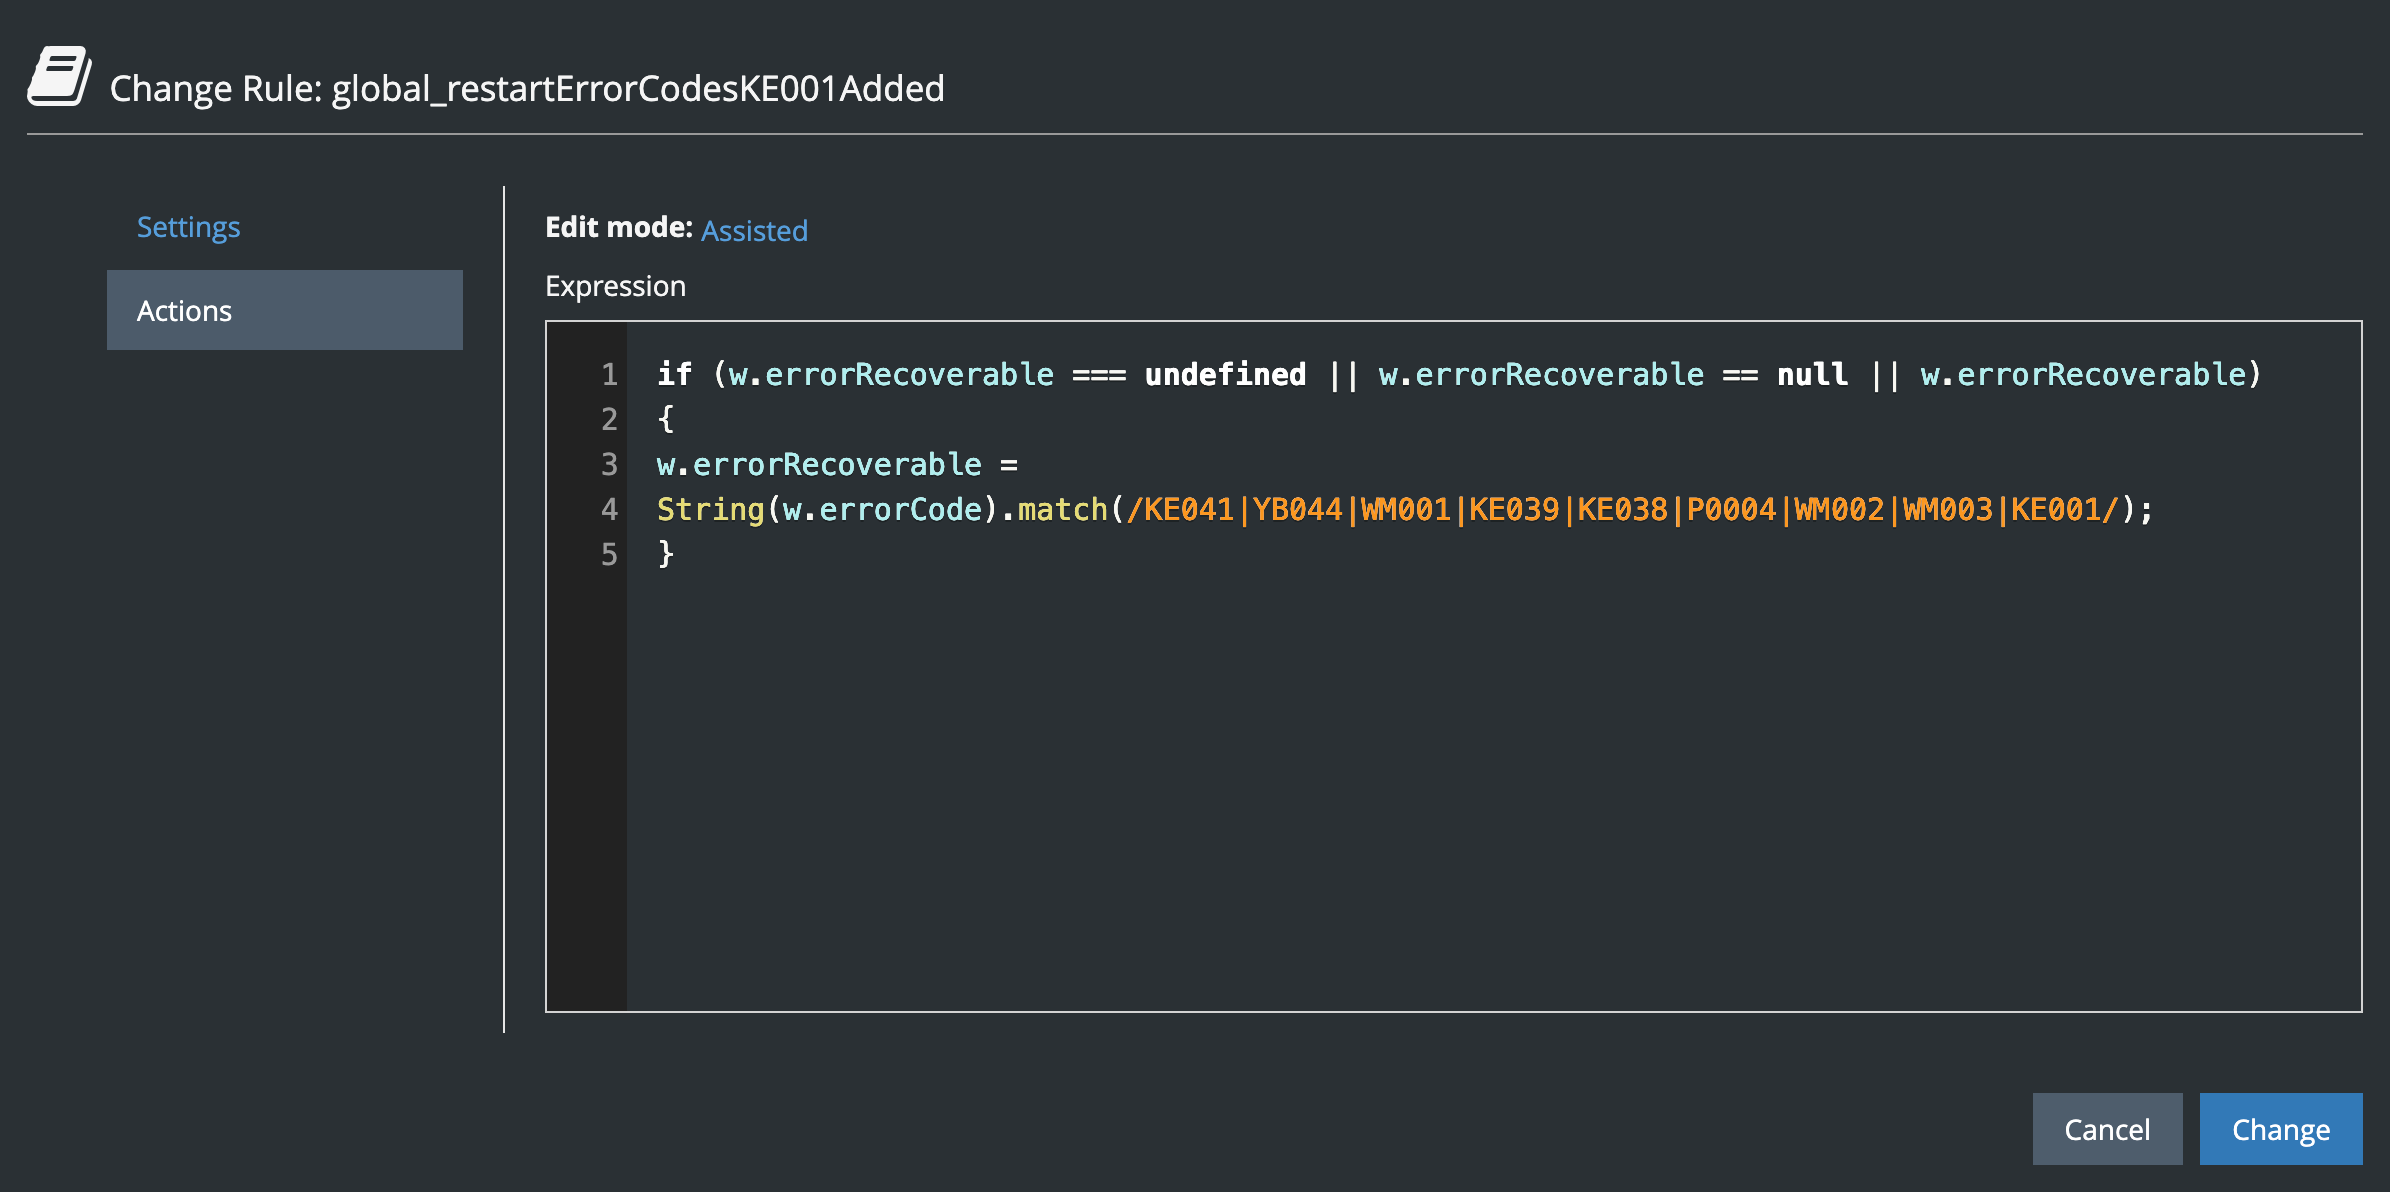
Task: Click the rule book icon in header
Action: click(x=59, y=77)
